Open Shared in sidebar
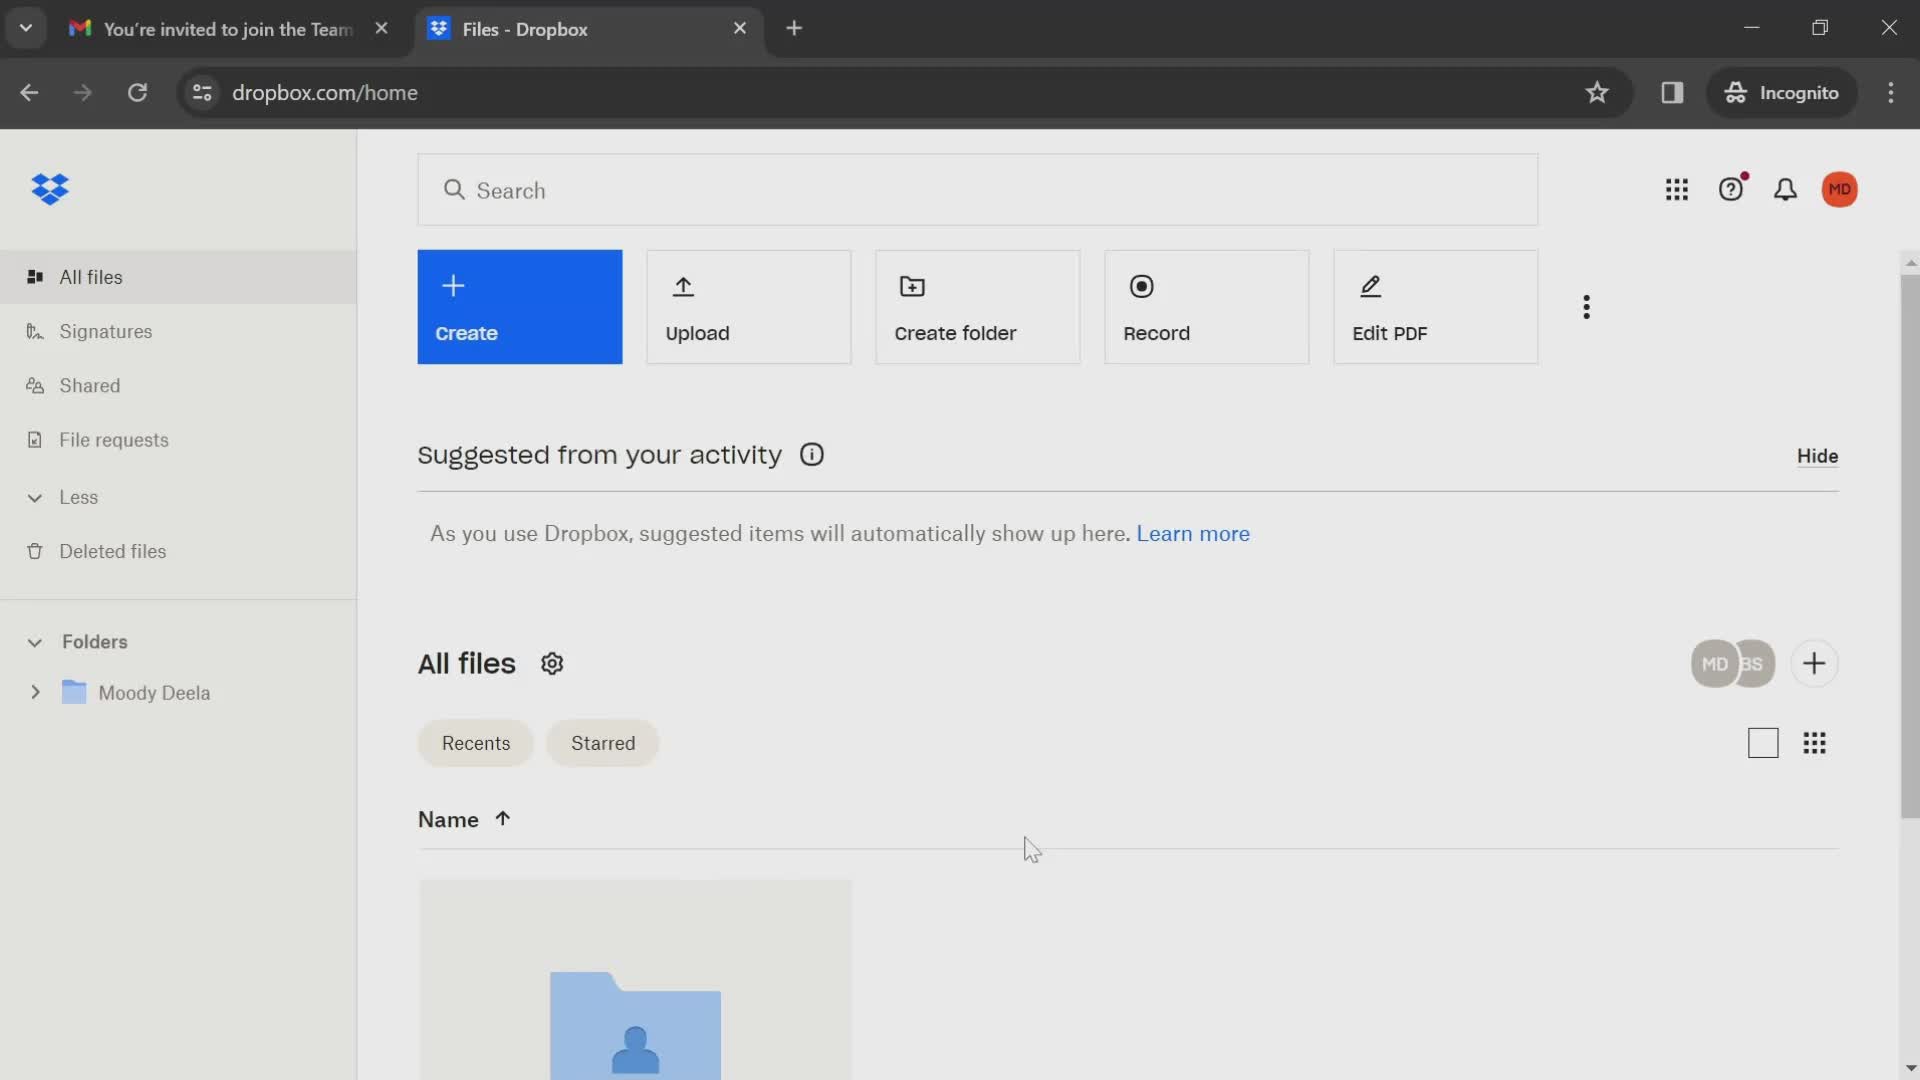Screen dimensions: 1920x1080 [178, 386]
